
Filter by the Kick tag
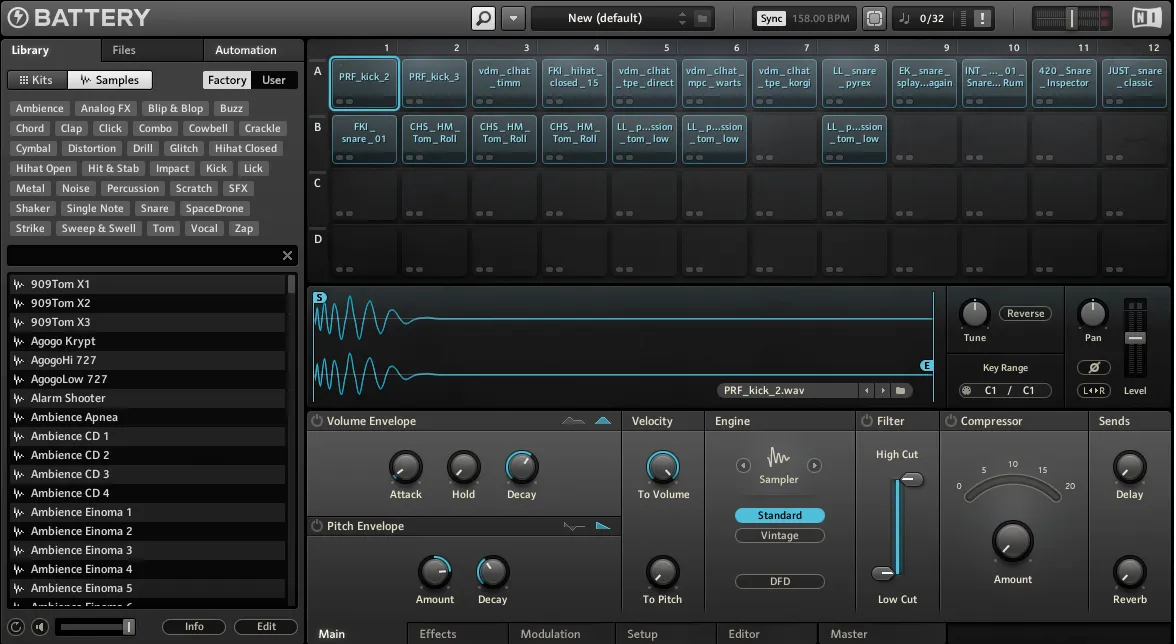(216, 169)
